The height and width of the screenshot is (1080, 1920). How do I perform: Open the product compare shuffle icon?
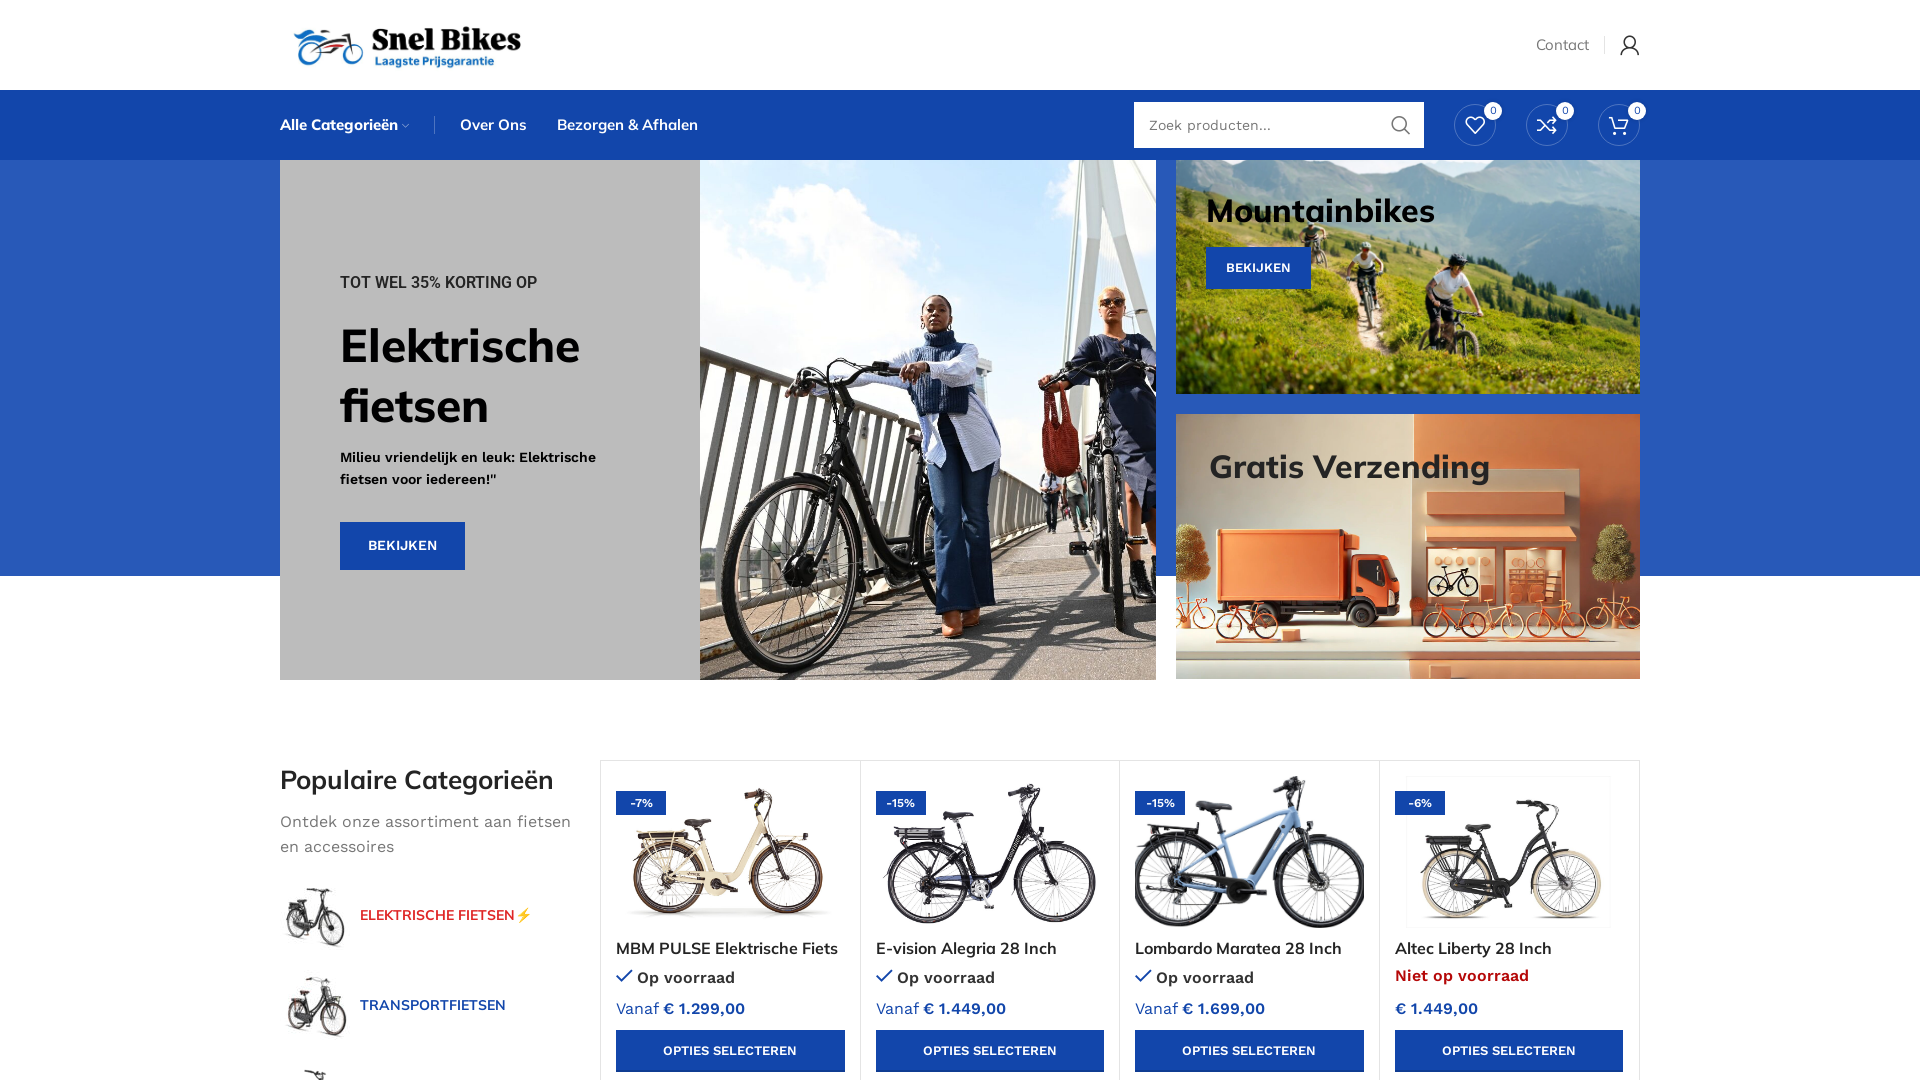(1546, 125)
